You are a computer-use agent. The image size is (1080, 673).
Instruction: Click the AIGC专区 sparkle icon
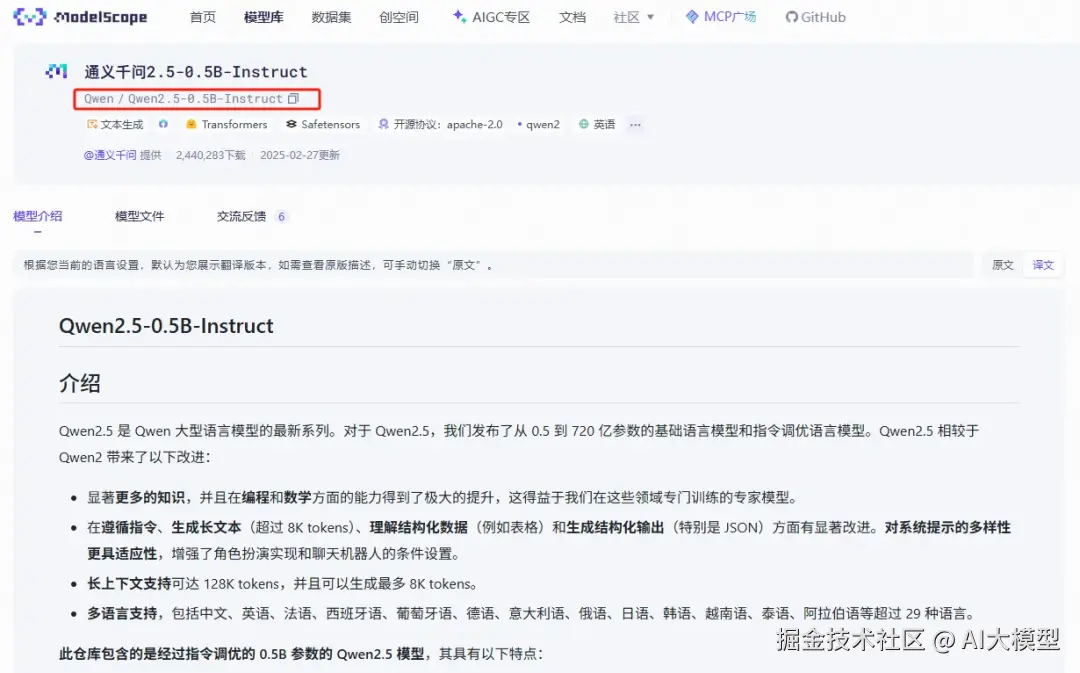pyautogui.click(x=460, y=16)
